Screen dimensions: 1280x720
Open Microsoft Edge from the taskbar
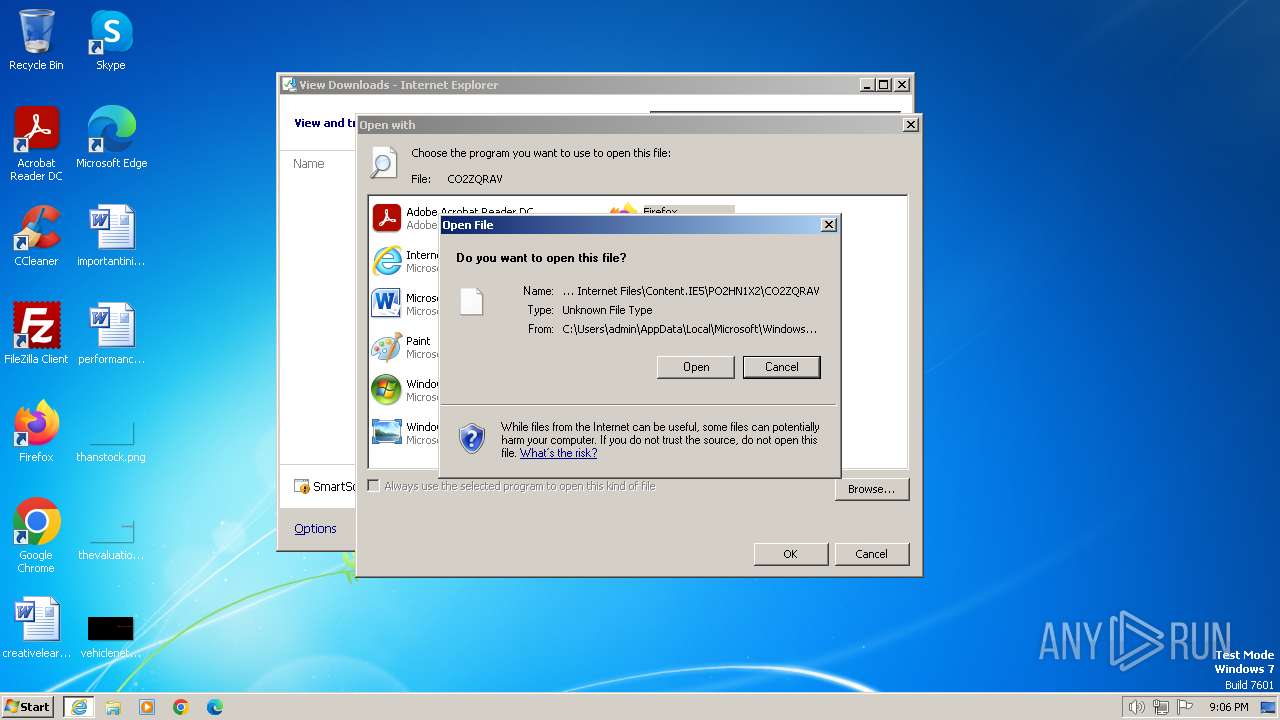(x=215, y=707)
